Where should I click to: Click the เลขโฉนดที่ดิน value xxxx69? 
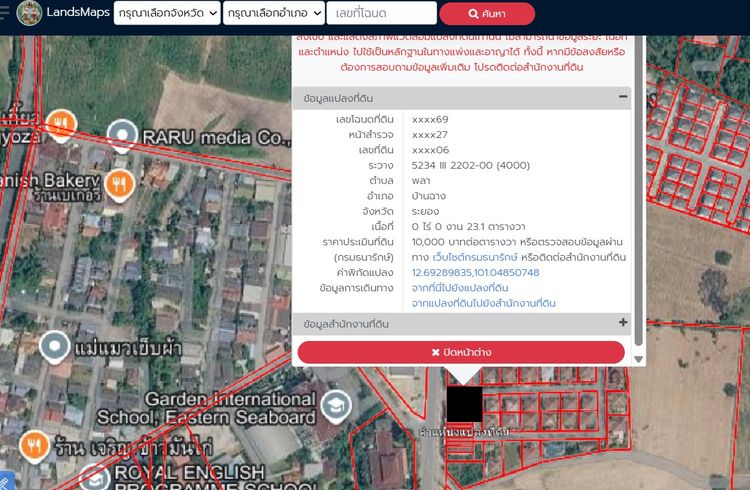430,119
